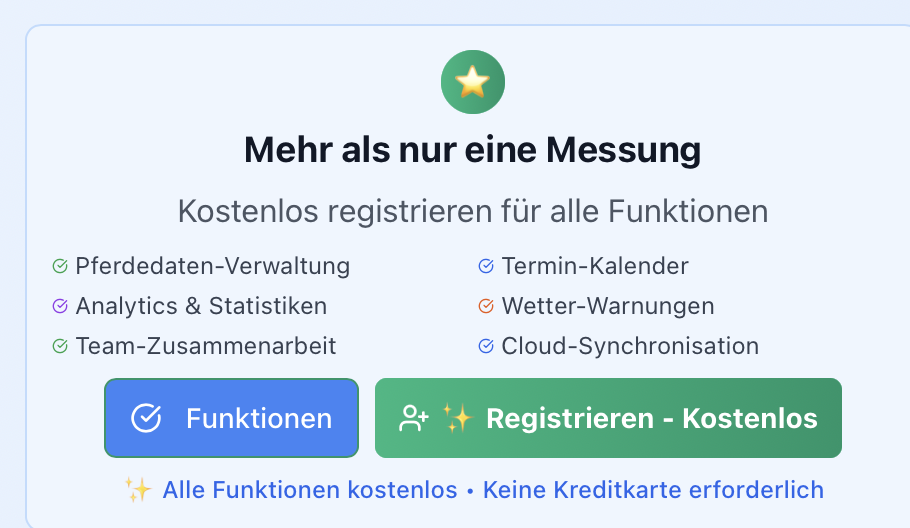910x528 pixels.
Task: Click the circled checkmark icon in Funktionen button
Action: [x=147, y=418]
